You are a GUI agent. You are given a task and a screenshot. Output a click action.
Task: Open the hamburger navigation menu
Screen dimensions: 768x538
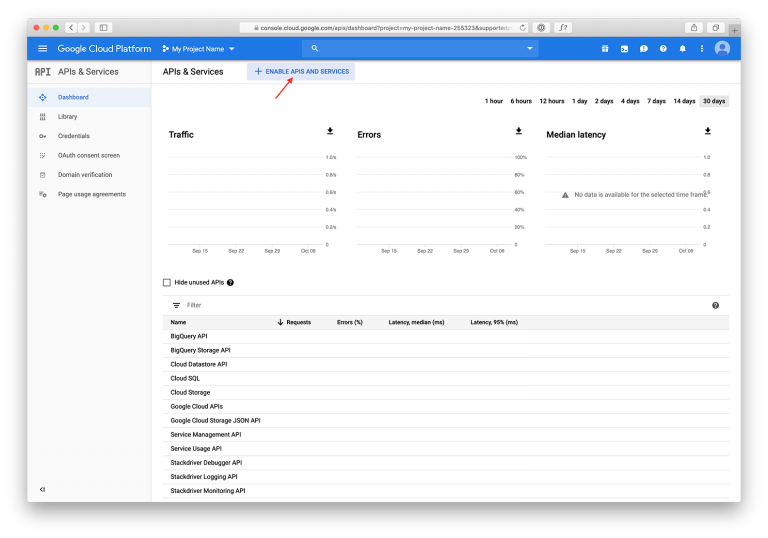(x=43, y=49)
